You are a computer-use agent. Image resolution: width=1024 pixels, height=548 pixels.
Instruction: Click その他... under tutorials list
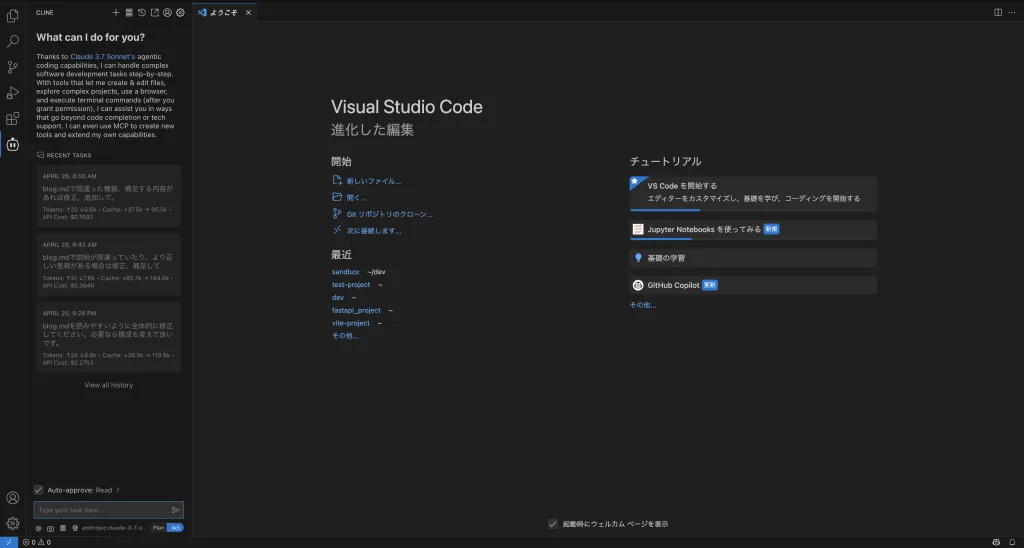pos(643,305)
